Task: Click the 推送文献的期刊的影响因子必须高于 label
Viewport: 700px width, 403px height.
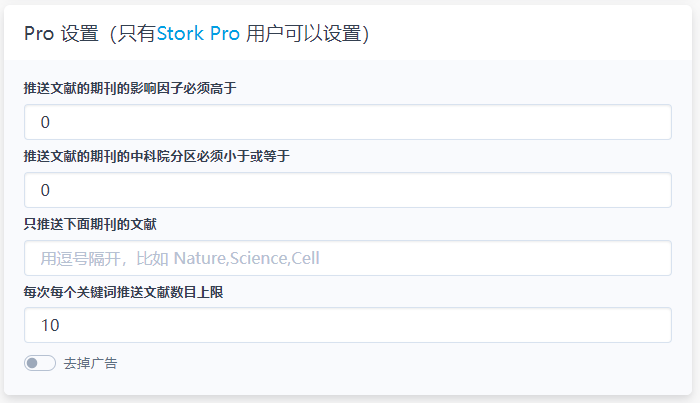Action: [x=130, y=88]
